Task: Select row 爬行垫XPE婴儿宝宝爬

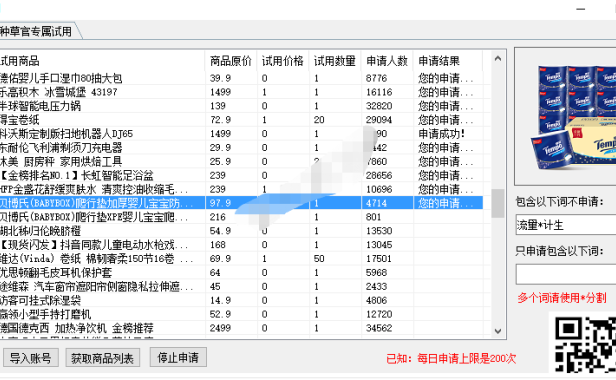Action: [241, 217]
